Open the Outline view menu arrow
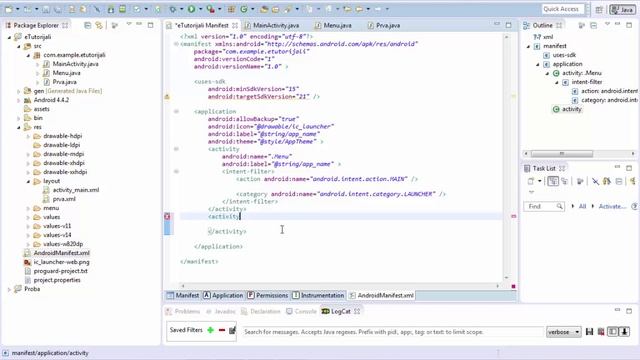 [607, 24]
